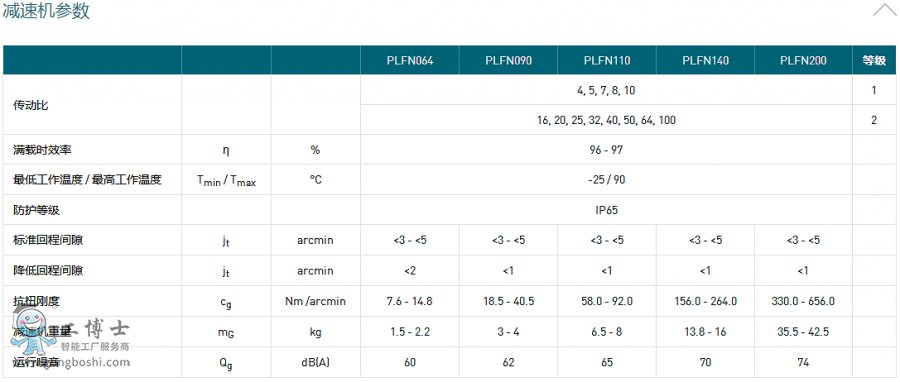Click the 等级 column header
Image resolution: width=900 pixels, height=382 pixels.
coord(874,60)
